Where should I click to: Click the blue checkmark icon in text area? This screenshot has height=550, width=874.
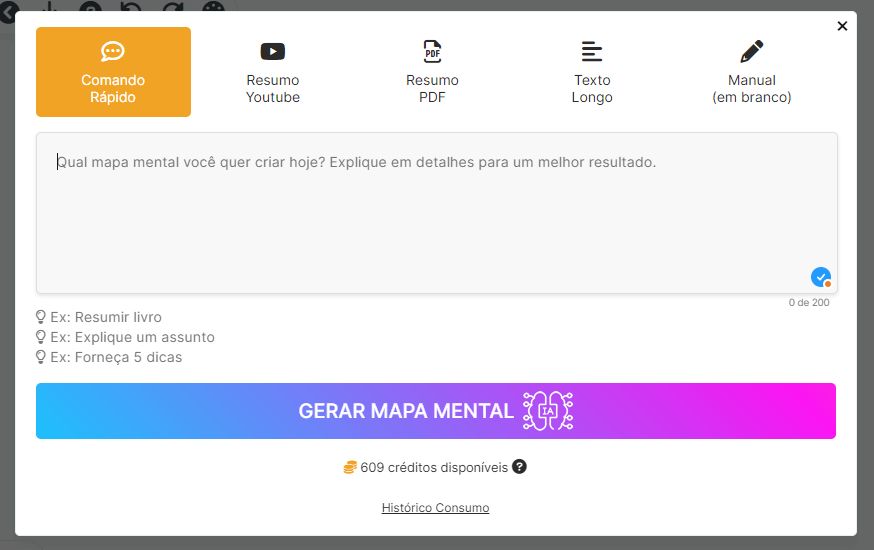pyautogui.click(x=820, y=277)
